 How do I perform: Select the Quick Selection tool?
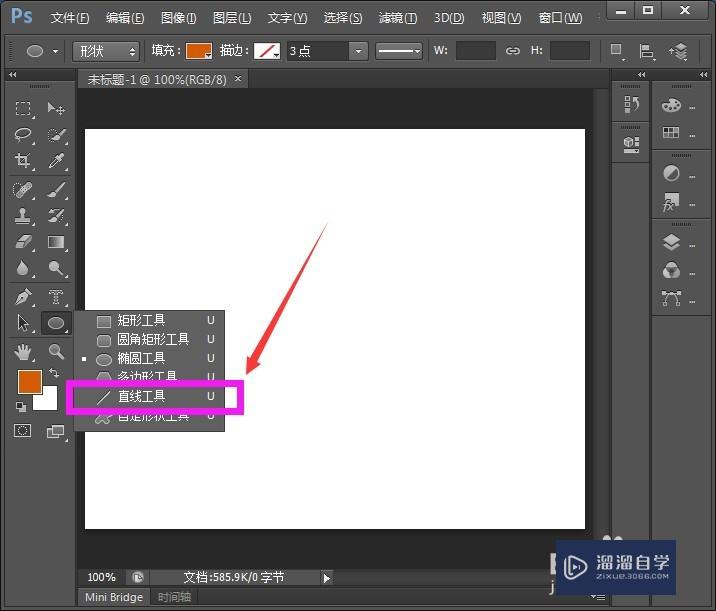[x=56, y=135]
